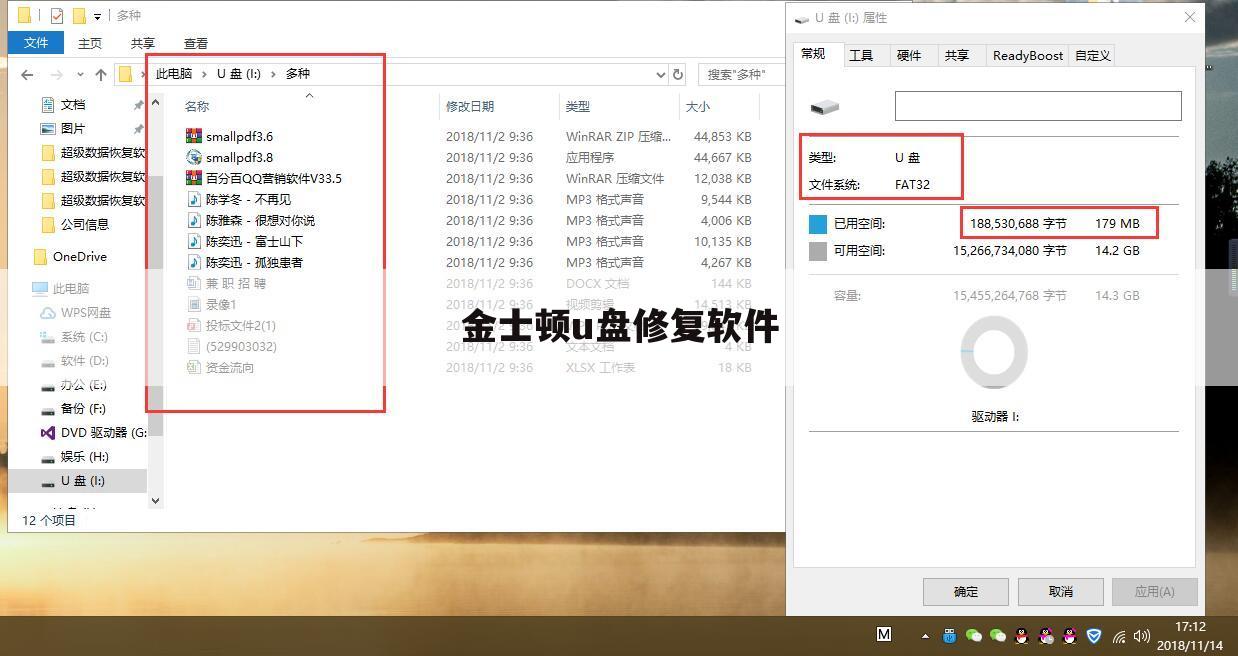The height and width of the screenshot is (656, 1238).
Task: Select OneDrive in the navigation pane
Action: click(80, 256)
